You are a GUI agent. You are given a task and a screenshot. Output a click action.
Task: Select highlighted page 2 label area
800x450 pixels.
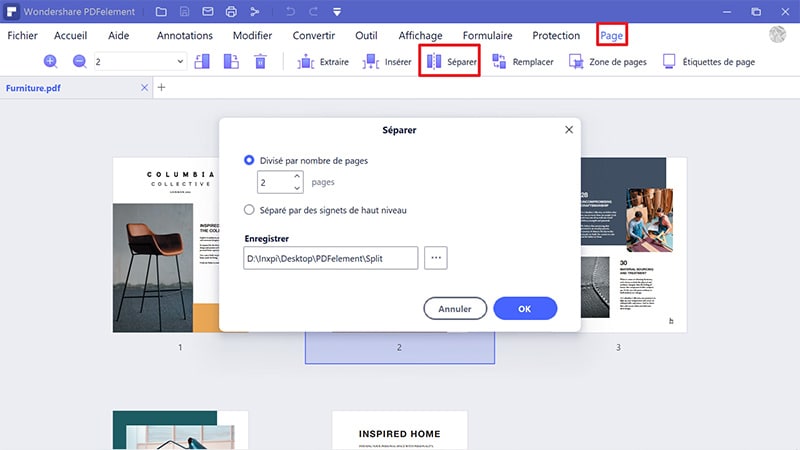pyautogui.click(x=399, y=347)
